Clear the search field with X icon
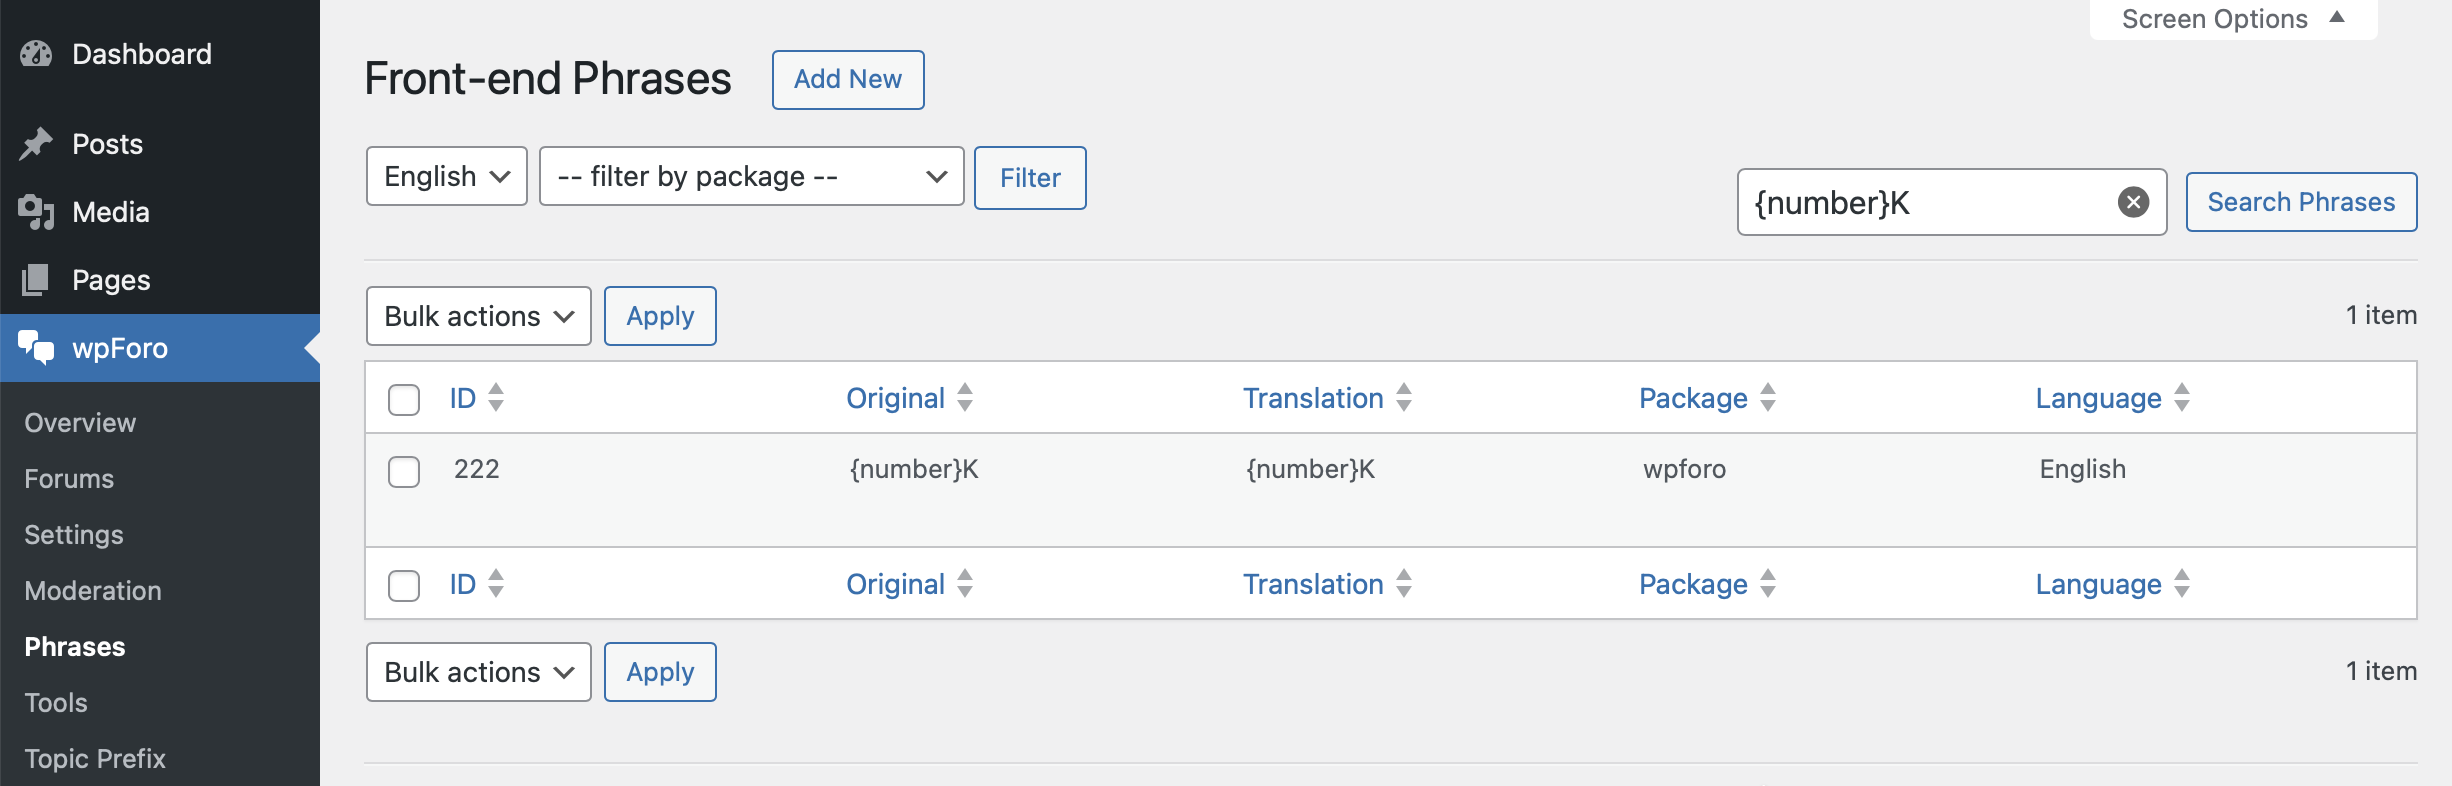The height and width of the screenshot is (786, 2452). coord(2133,202)
